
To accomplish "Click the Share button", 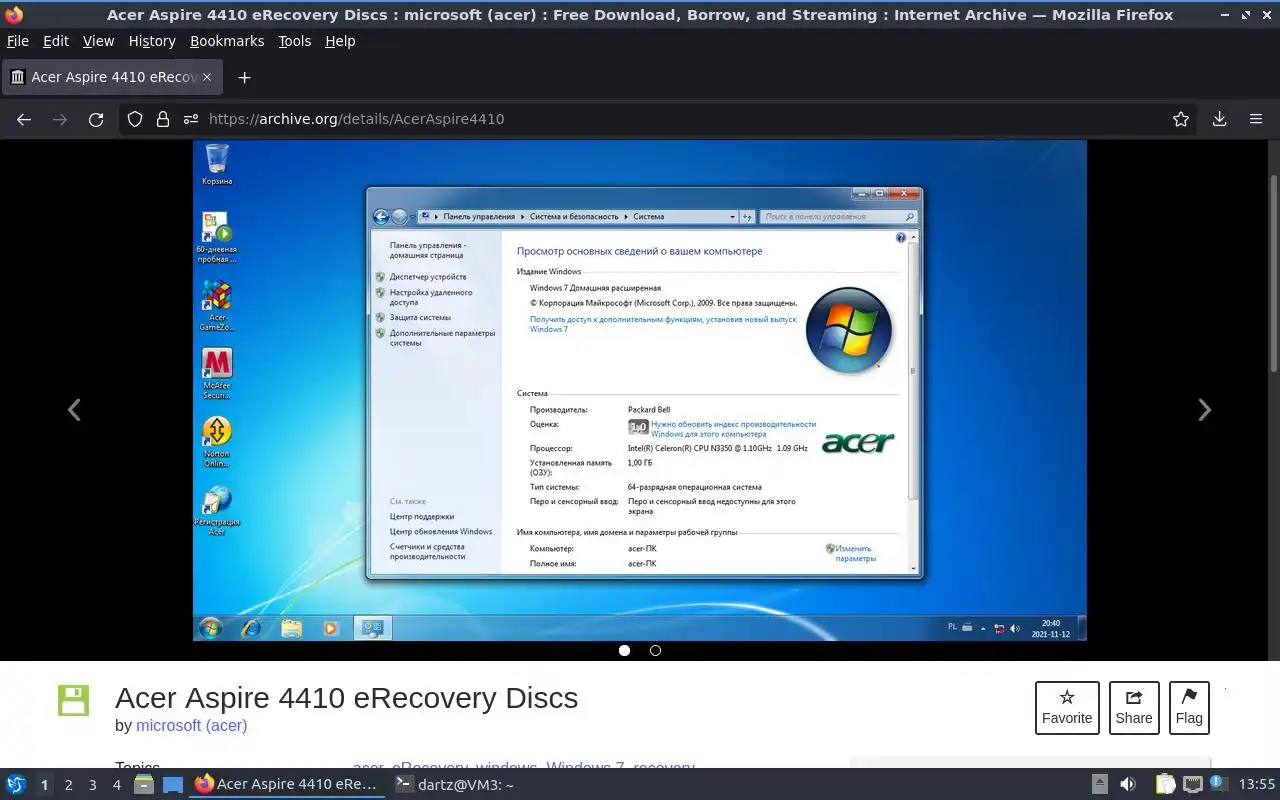I will click(x=1134, y=707).
